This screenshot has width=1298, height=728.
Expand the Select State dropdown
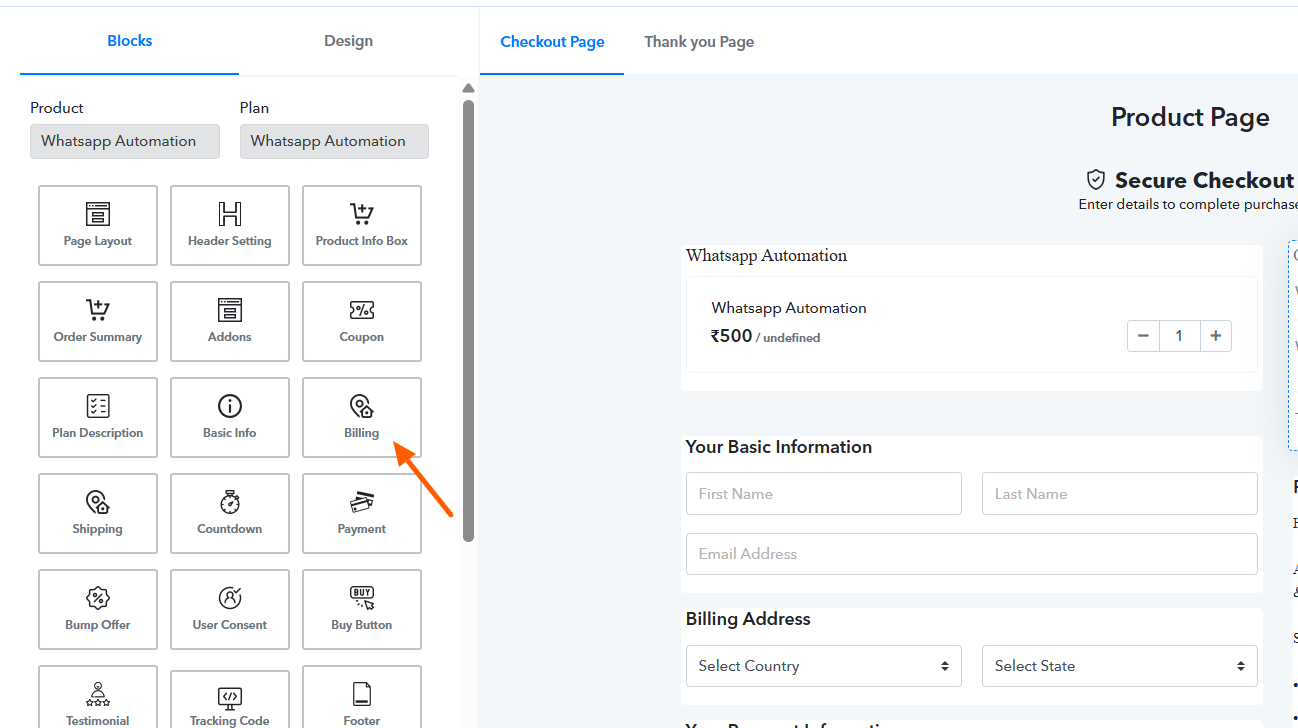[x=1119, y=666]
